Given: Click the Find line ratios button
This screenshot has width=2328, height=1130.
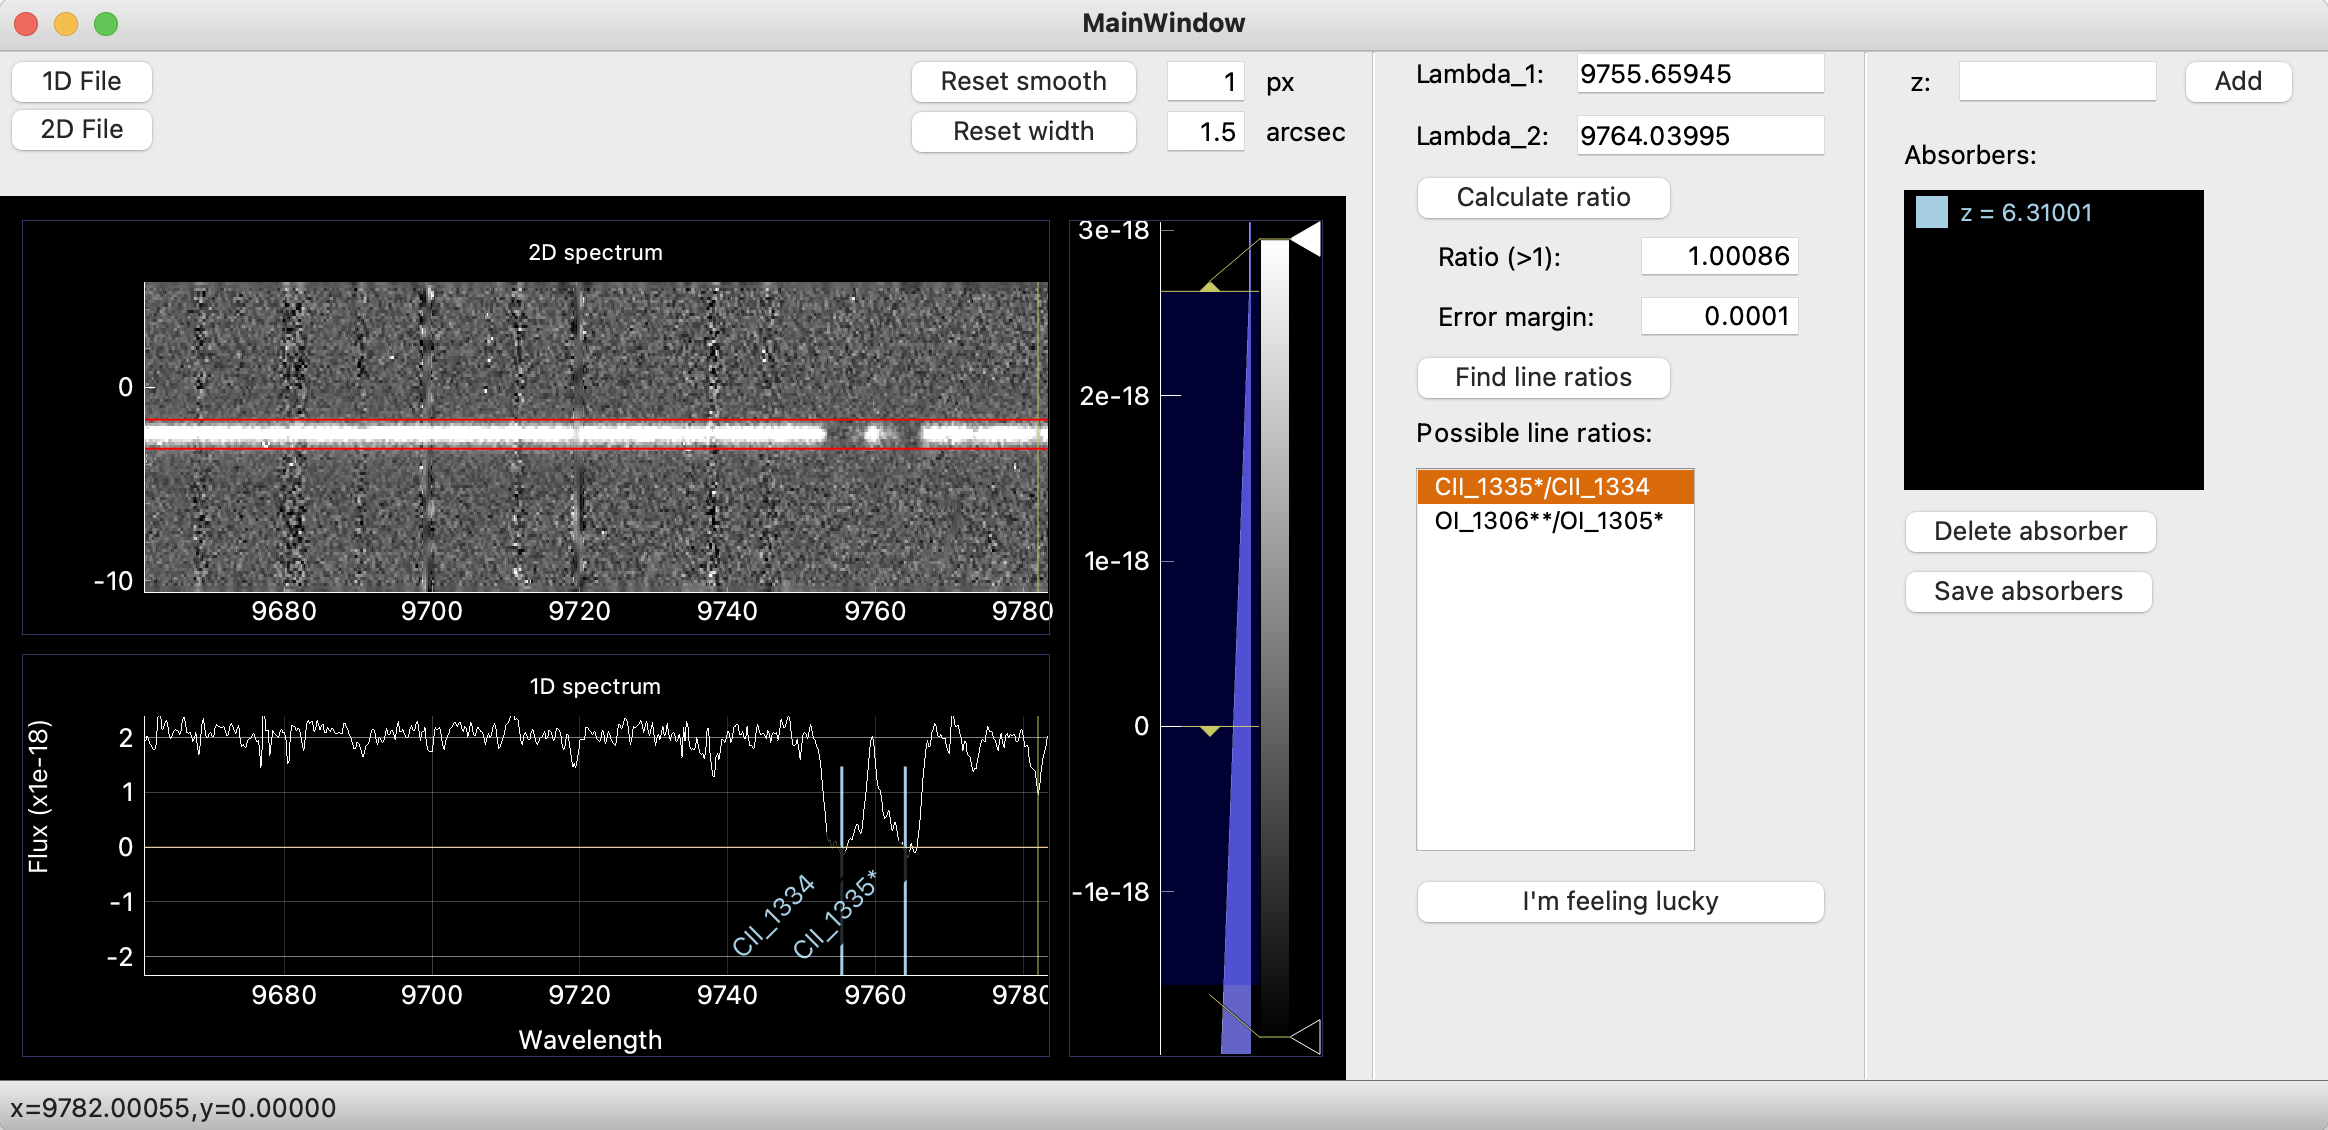Looking at the screenshot, I should (x=1543, y=377).
